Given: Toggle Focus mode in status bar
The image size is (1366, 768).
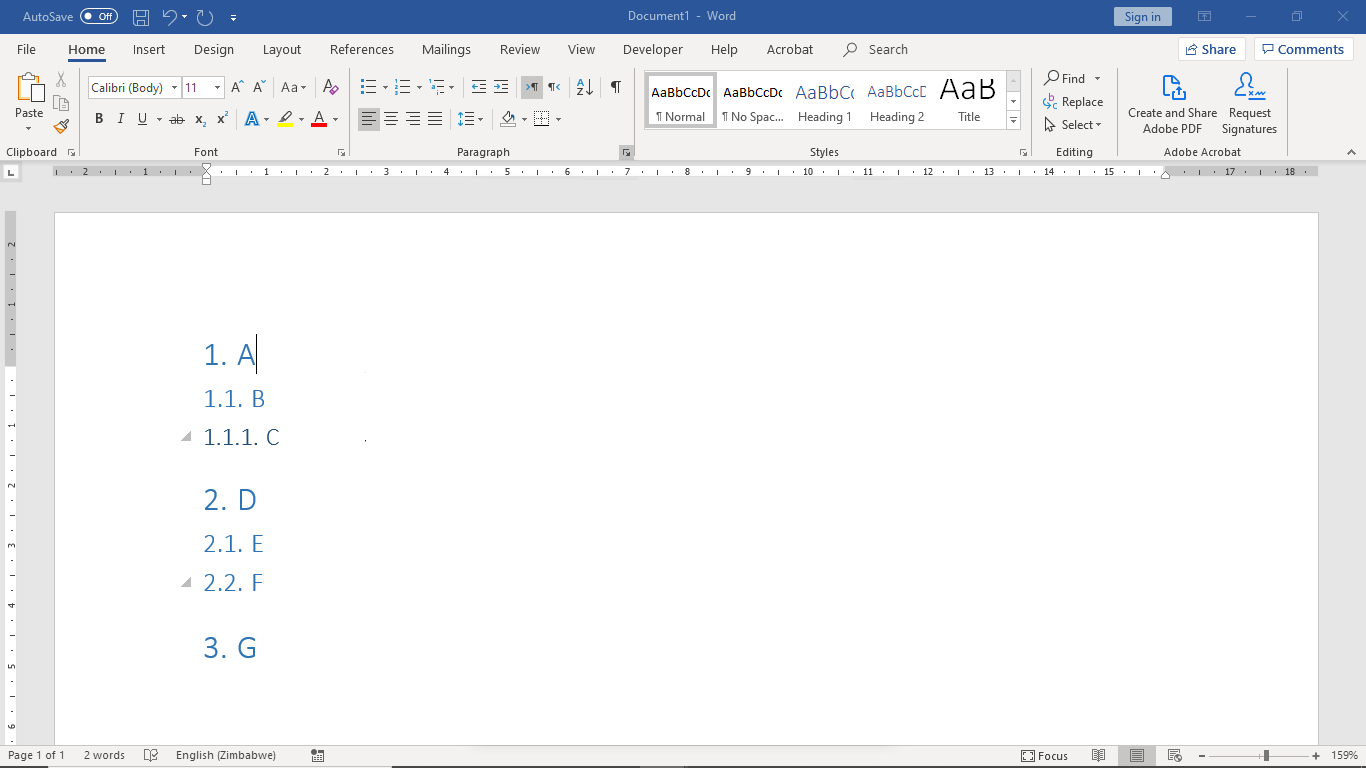Looking at the screenshot, I should pyautogui.click(x=1045, y=756).
